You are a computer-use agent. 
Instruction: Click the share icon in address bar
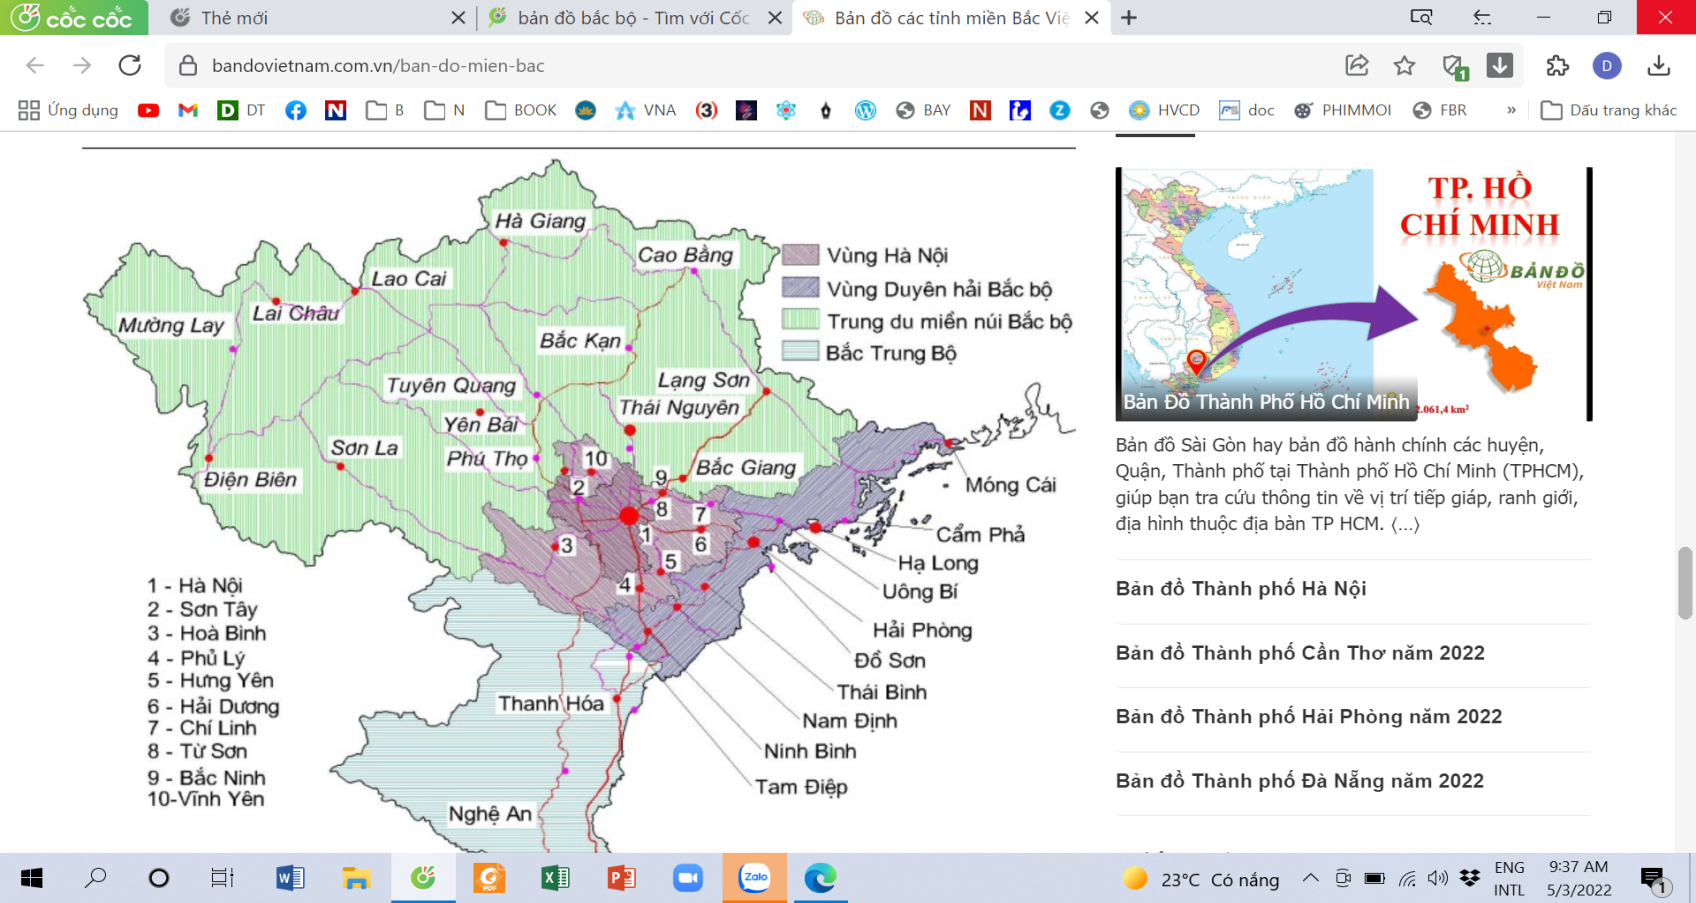click(1356, 66)
